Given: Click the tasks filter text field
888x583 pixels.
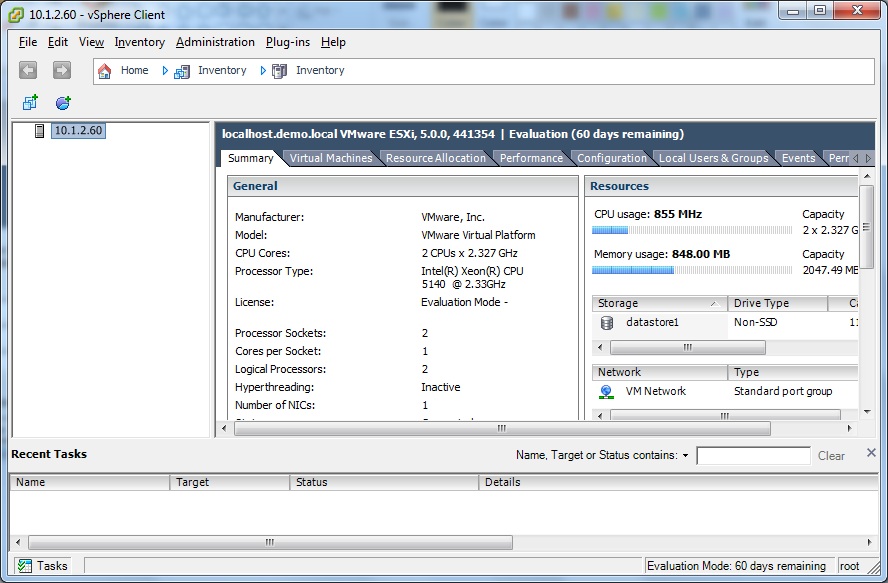Looking at the screenshot, I should 753,456.
